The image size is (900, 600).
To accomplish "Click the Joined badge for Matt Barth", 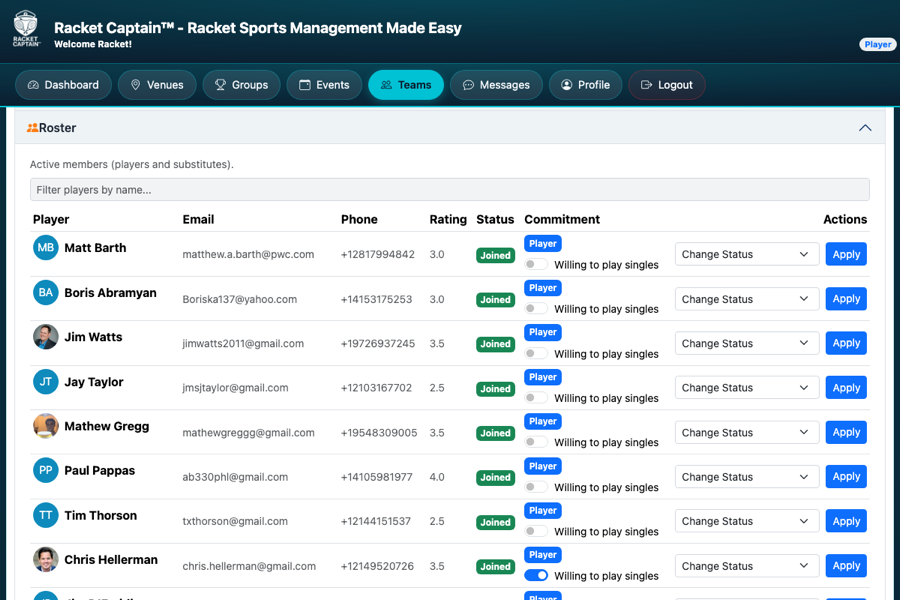I will point(495,255).
